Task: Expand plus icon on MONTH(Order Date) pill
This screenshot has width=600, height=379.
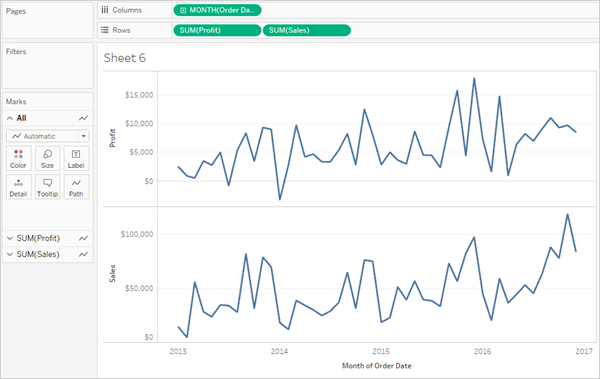Action: [183, 10]
